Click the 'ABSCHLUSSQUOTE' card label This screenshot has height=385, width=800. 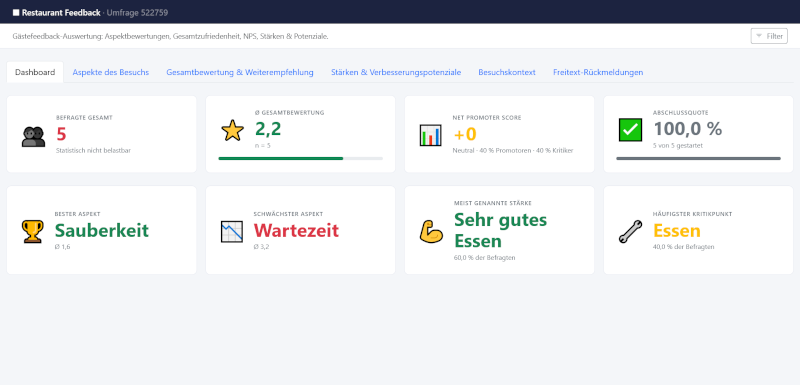click(681, 112)
